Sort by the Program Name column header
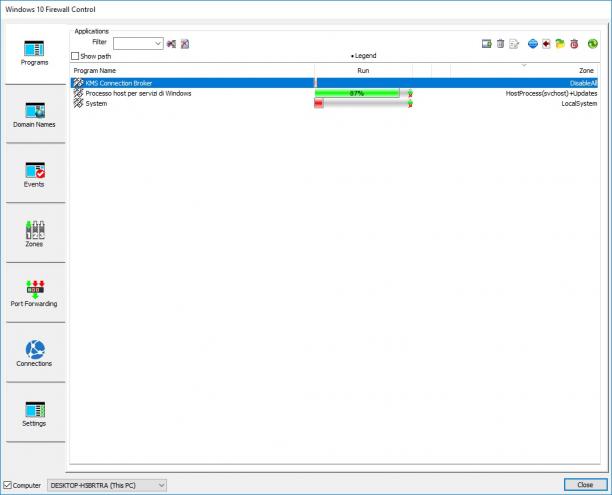This screenshot has height=495, width=612. pyautogui.click(x=192, y=71)
